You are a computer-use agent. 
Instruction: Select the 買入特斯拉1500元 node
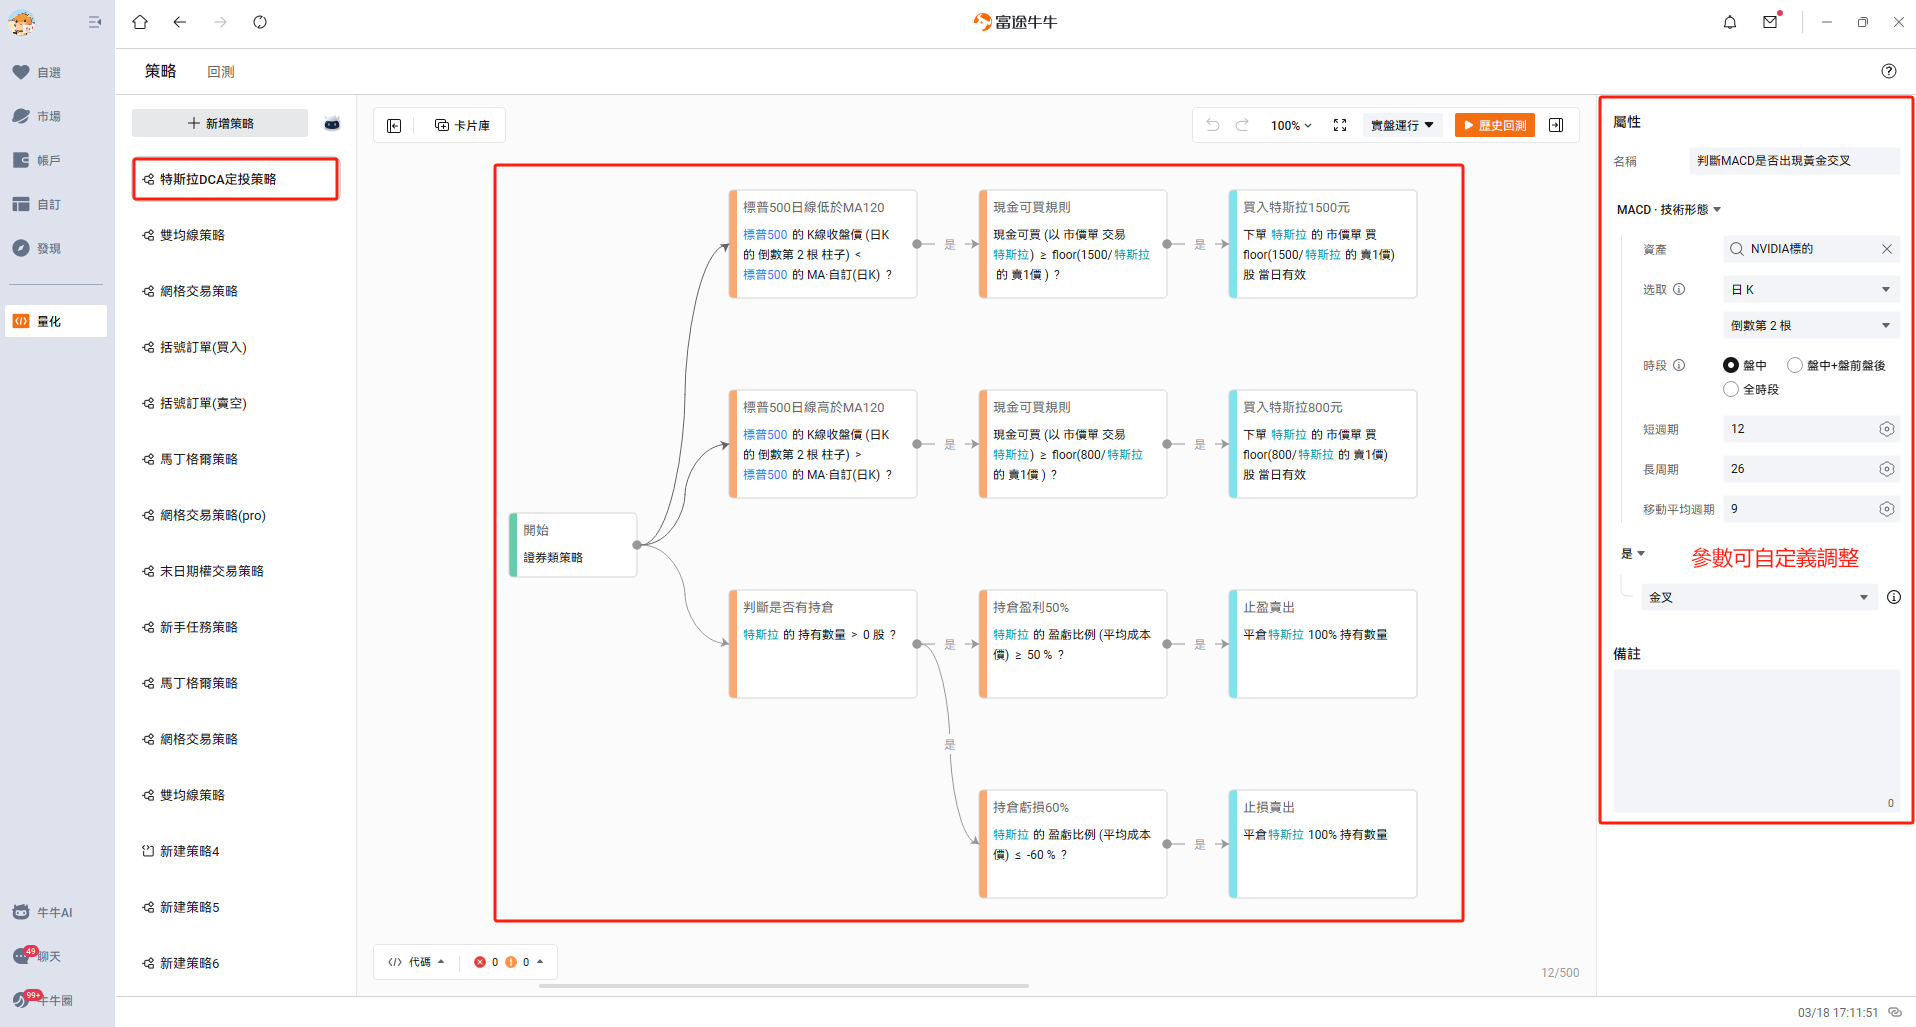(1323, 244)
